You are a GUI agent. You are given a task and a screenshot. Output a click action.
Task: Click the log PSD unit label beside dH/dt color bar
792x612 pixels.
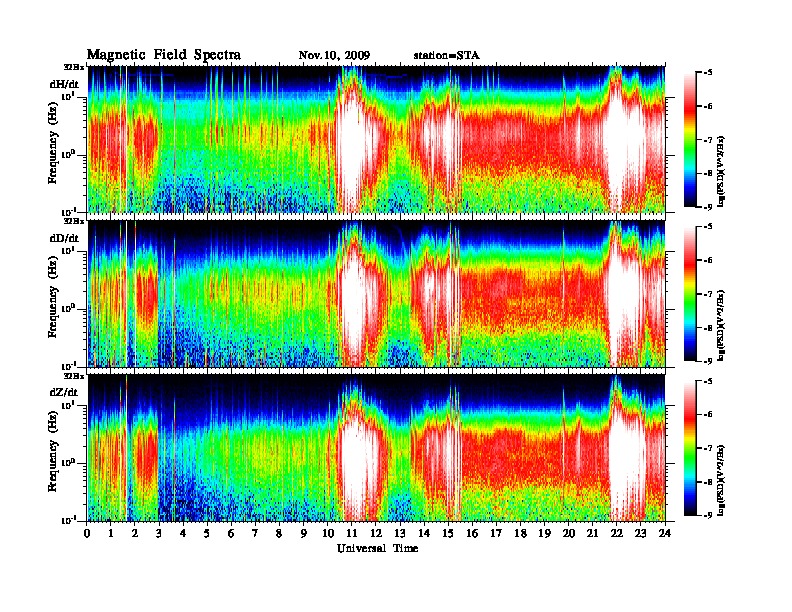[x=722, y=171]
